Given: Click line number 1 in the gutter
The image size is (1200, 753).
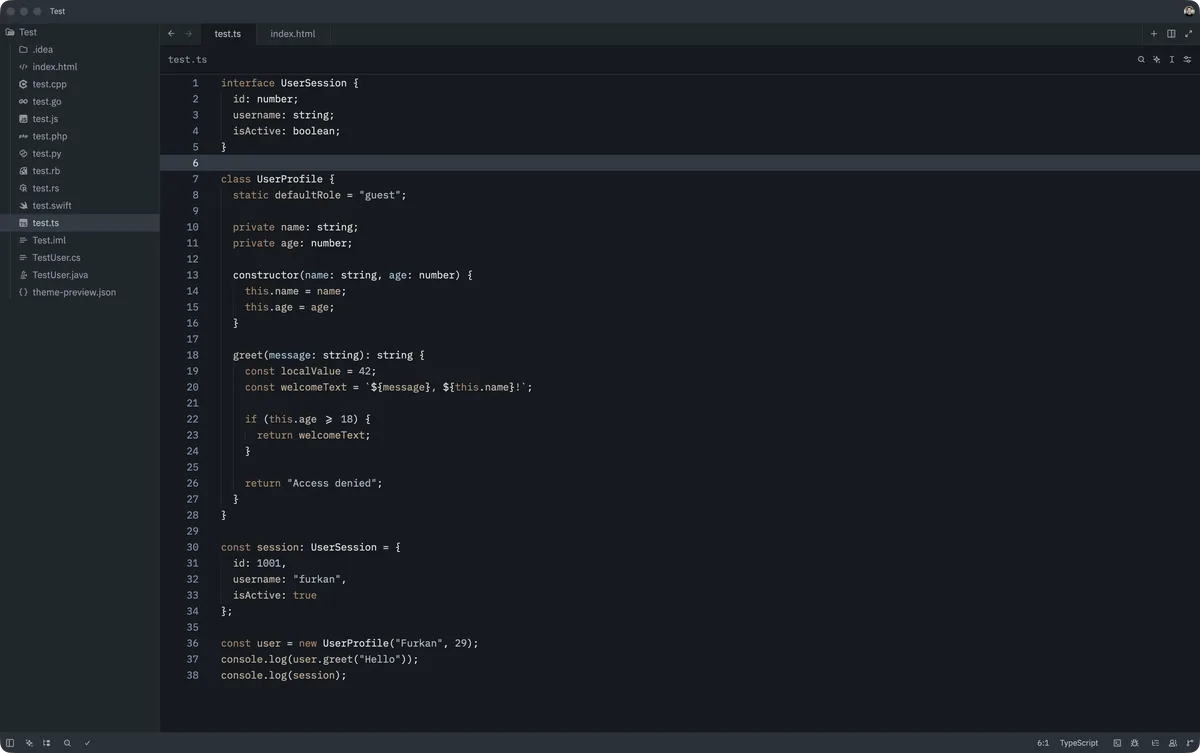Looking at the screenshot, I should [195, 83].
